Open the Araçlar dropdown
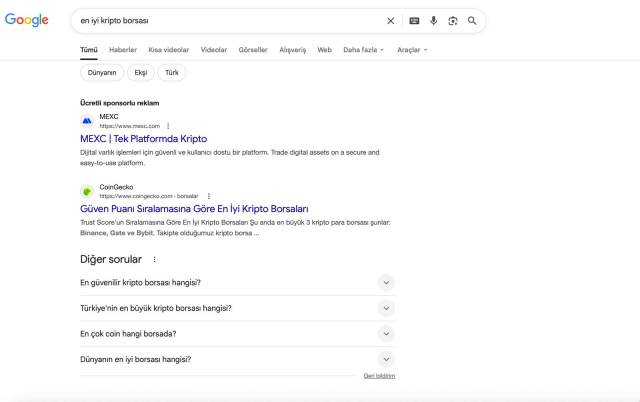The image size is (640, 402). [x=411, y=49]
